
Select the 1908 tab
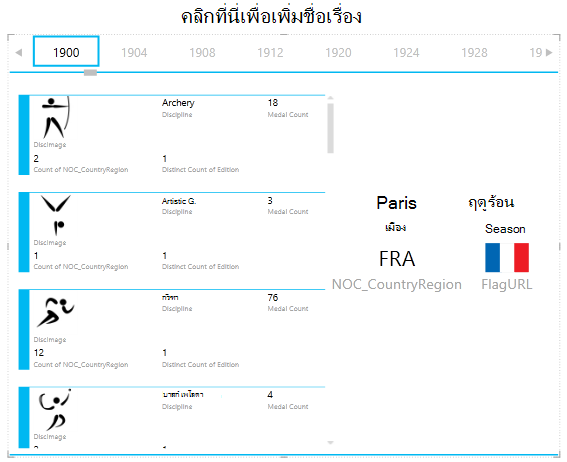(x=202, y=53)
